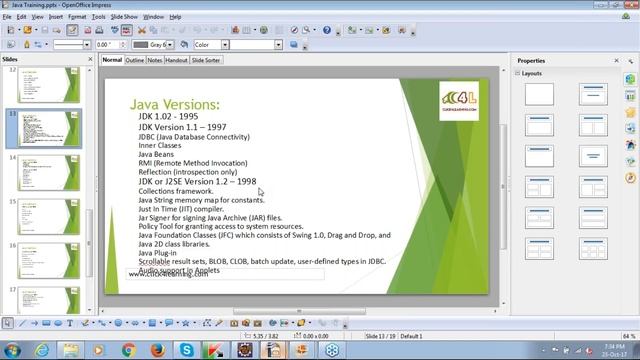Toggle the Shadow icon

pyautogui.click(x=293, y=44)
